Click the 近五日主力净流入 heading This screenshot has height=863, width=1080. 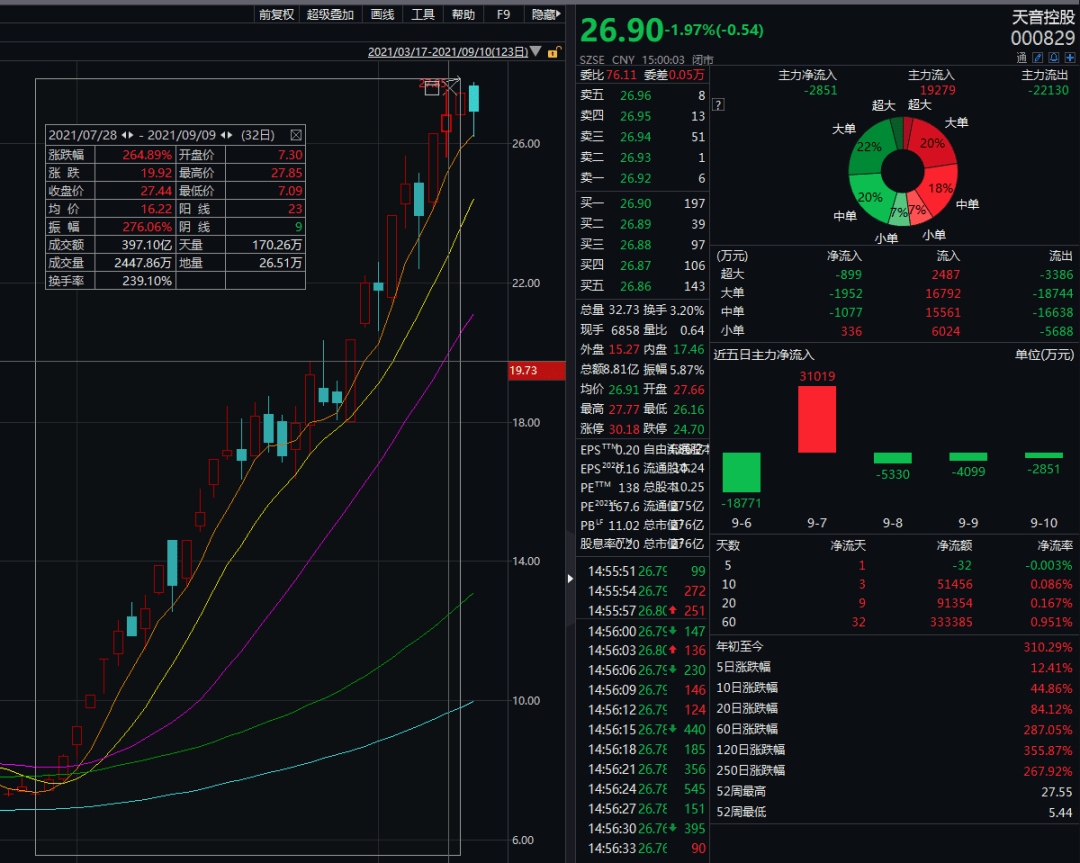click(x=764, y=355)
